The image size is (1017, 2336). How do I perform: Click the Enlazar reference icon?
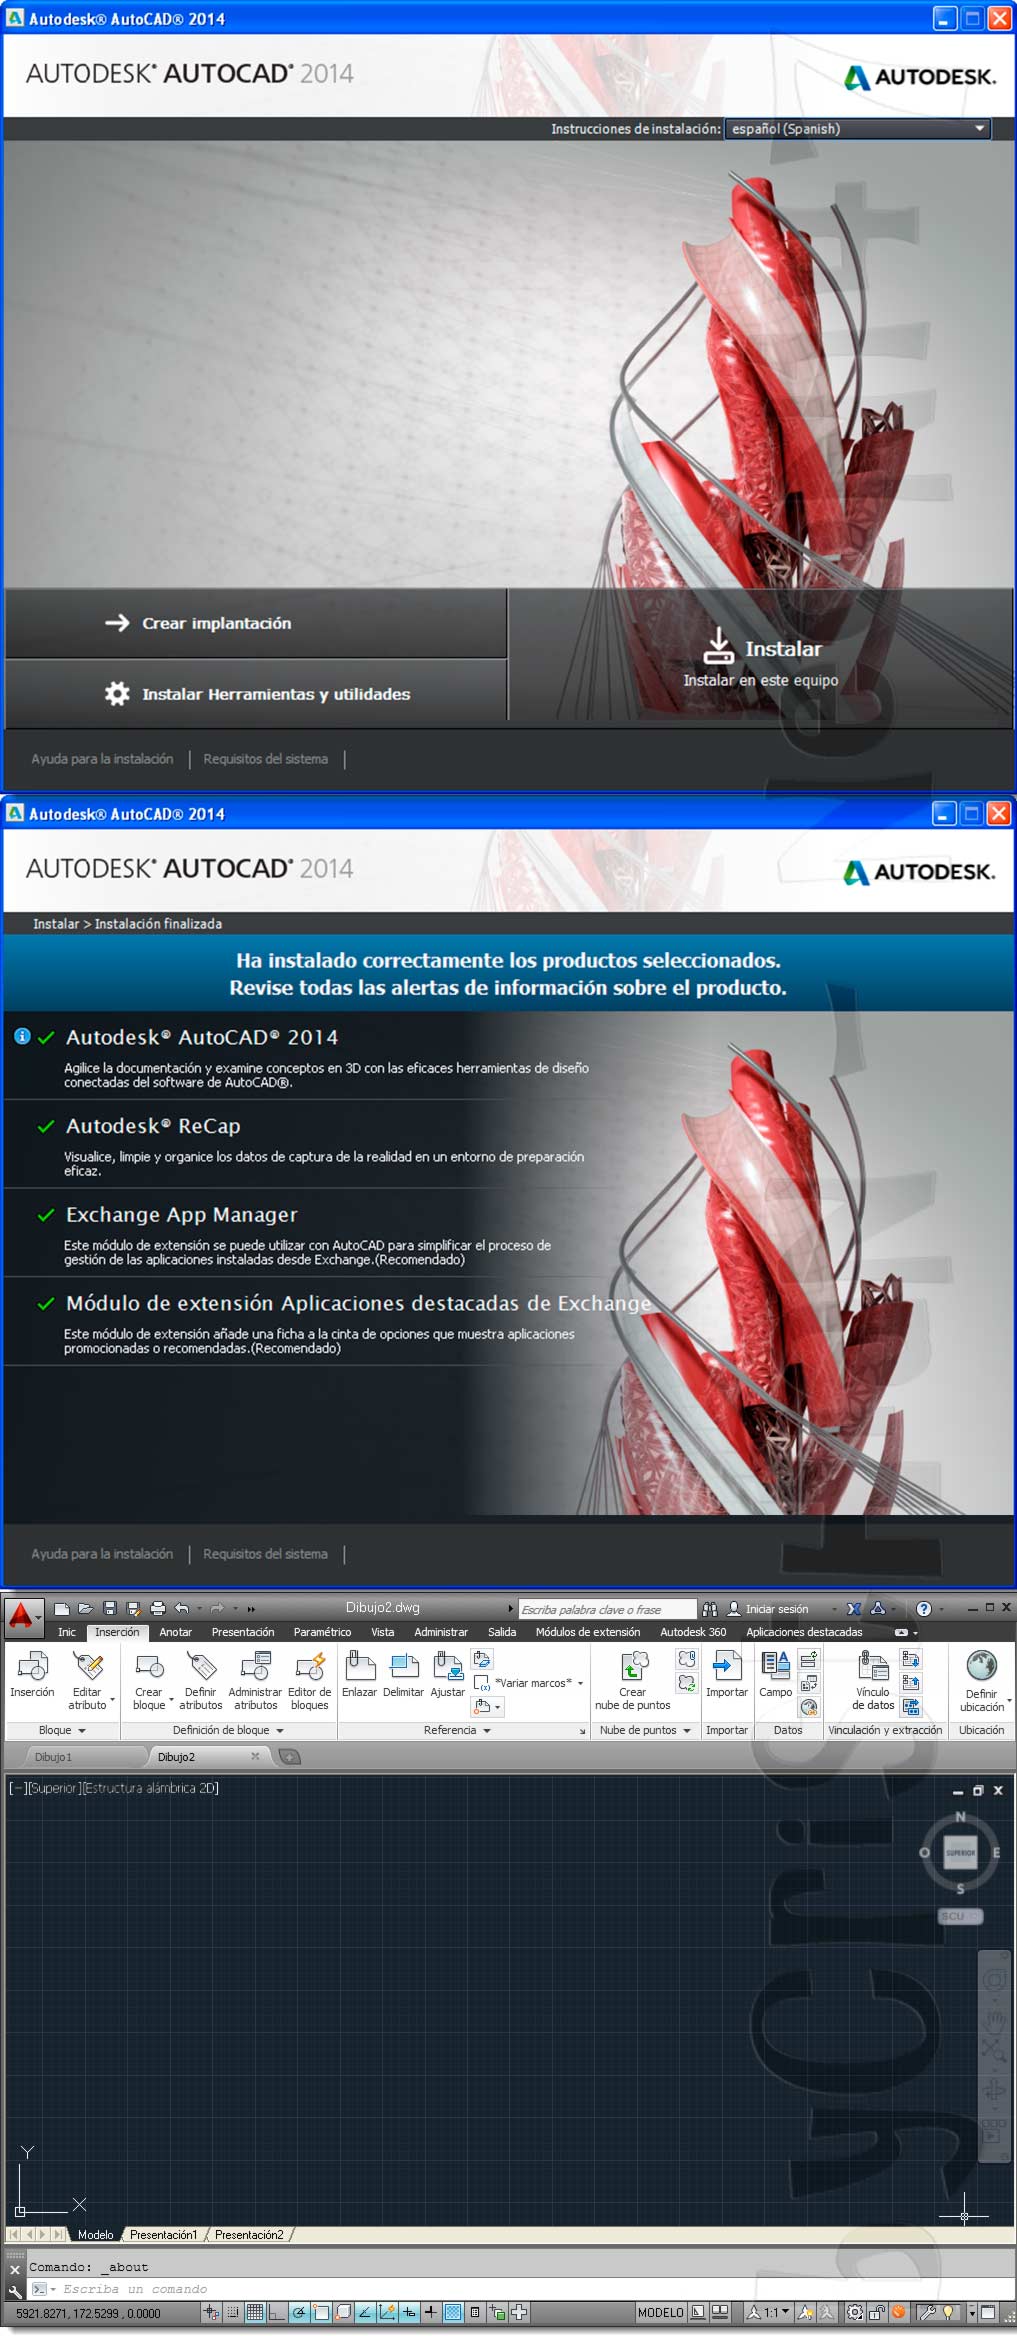click(x=359, y=1666)
